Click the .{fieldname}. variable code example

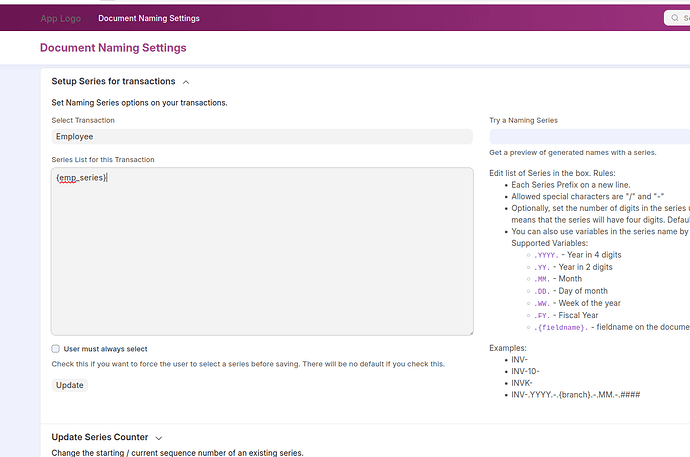pyautogui.click(x=561, y=327)
